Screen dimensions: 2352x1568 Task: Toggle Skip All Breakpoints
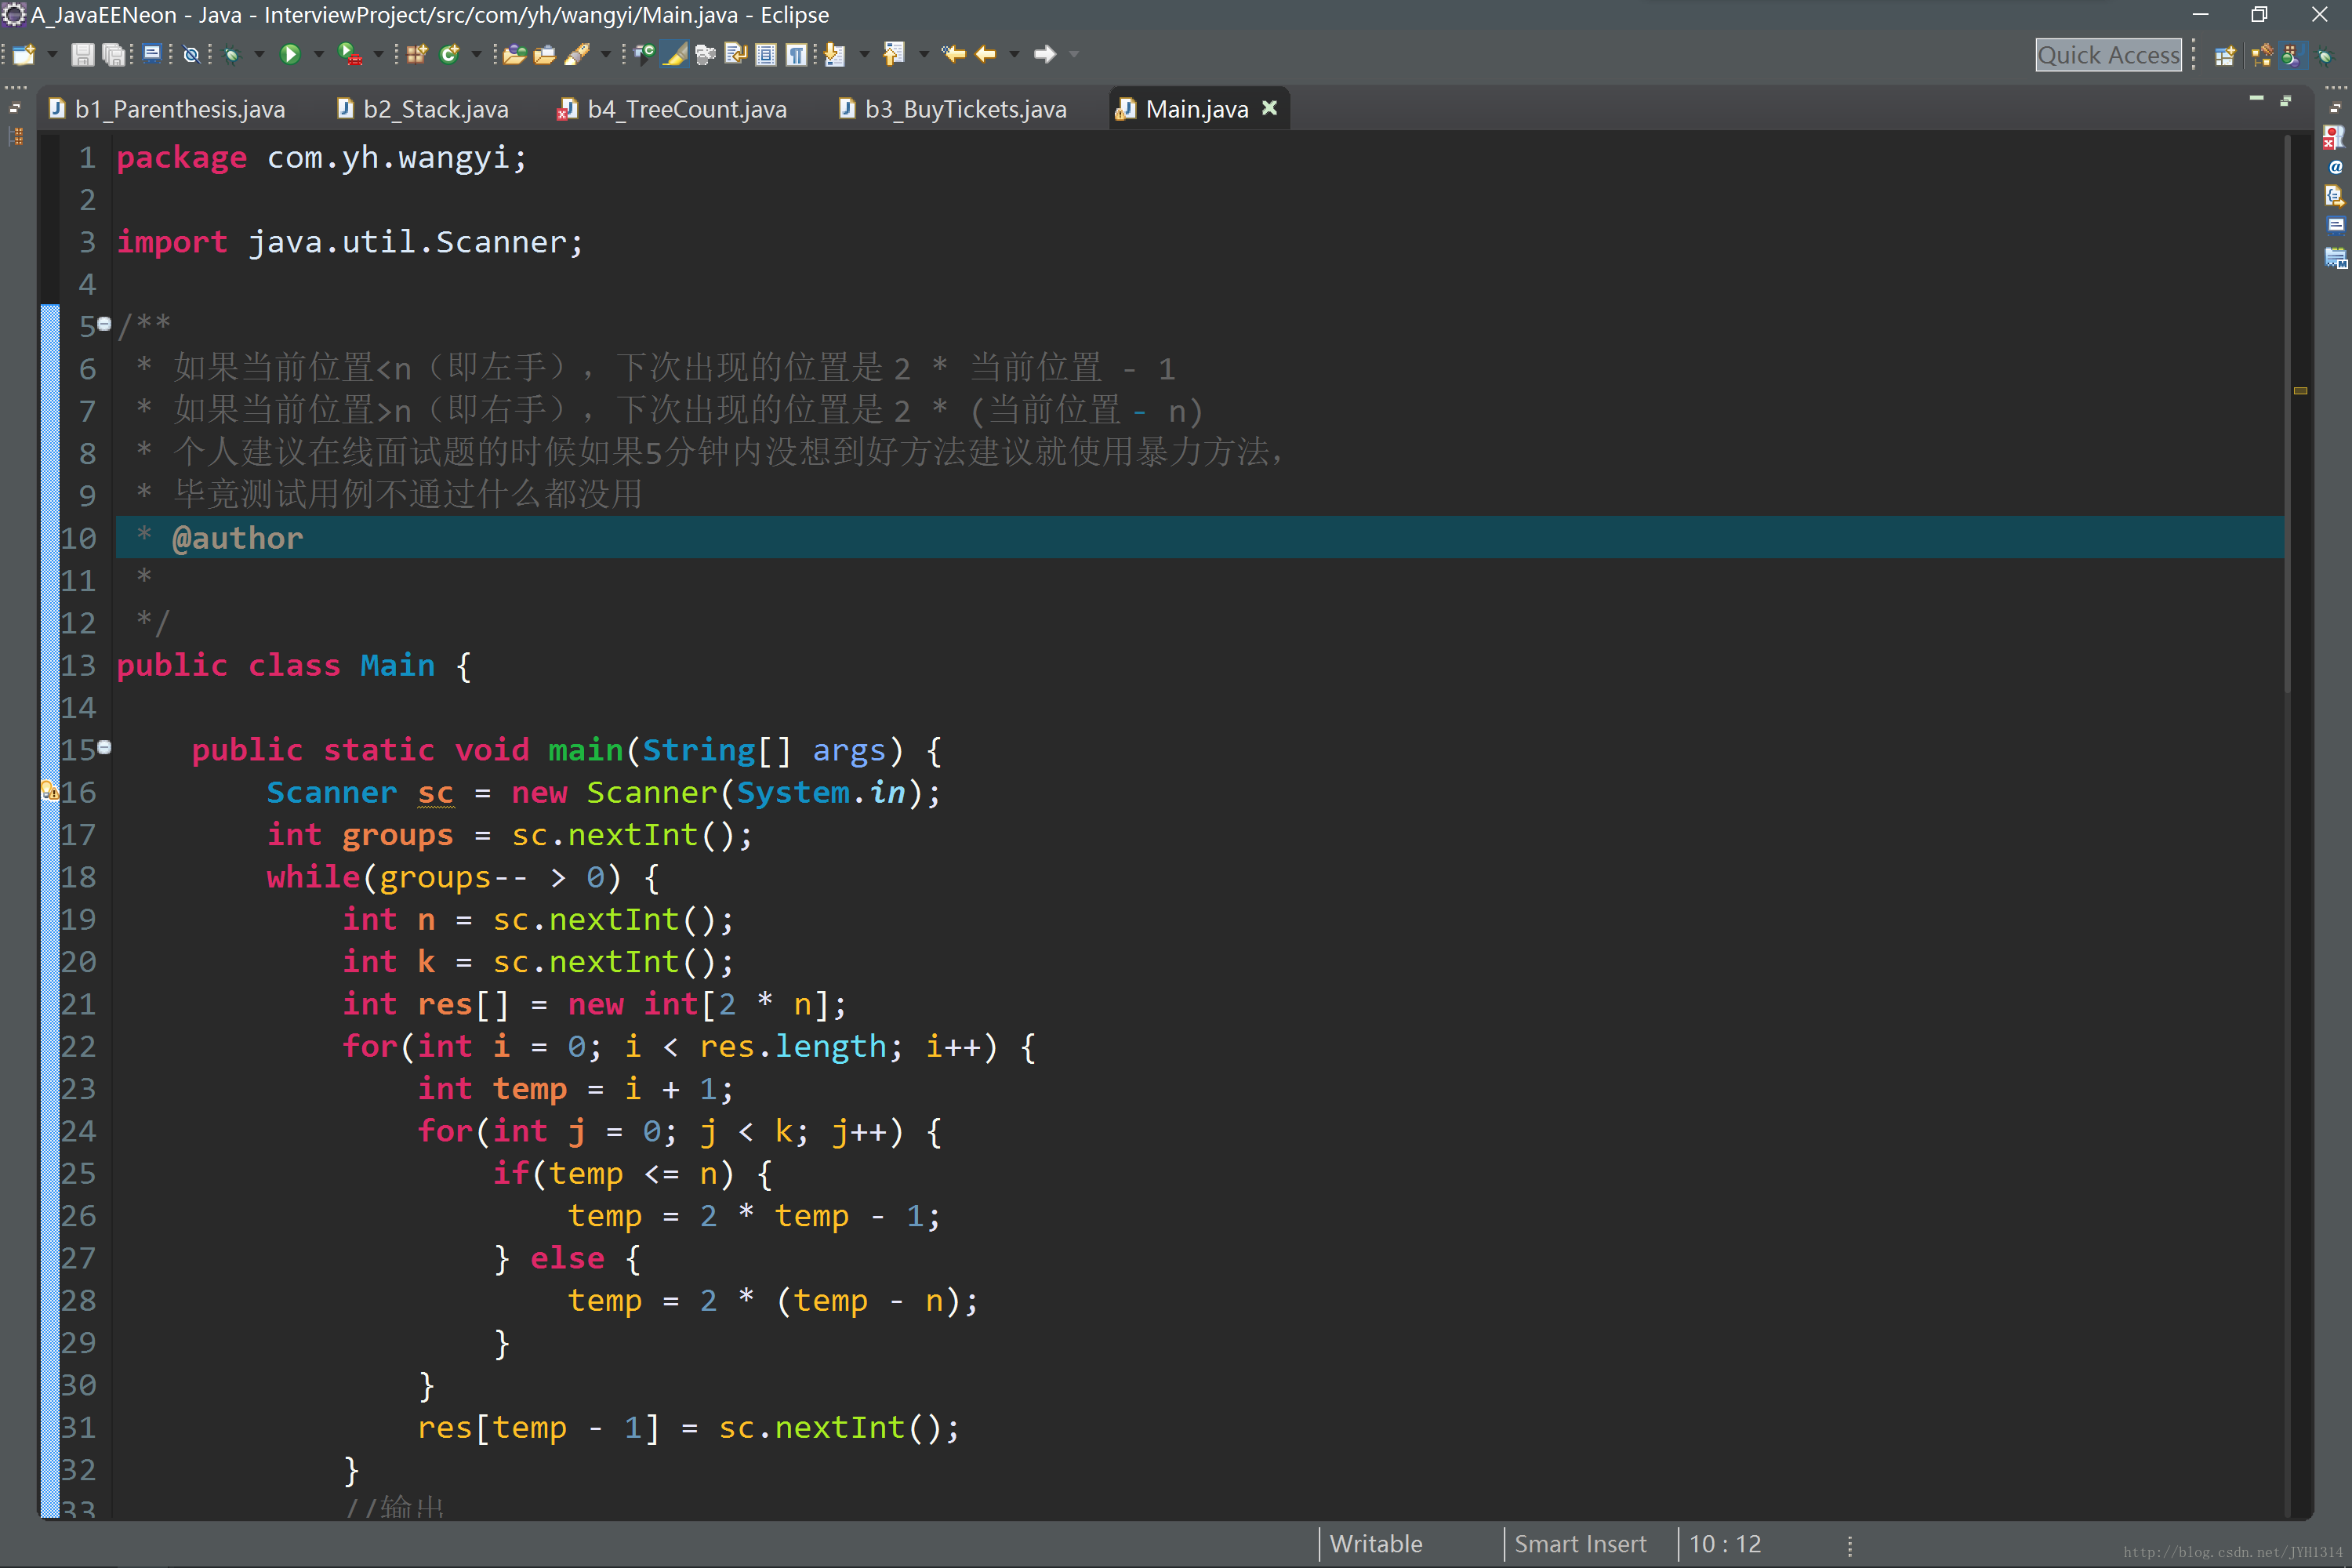[191, 54]
